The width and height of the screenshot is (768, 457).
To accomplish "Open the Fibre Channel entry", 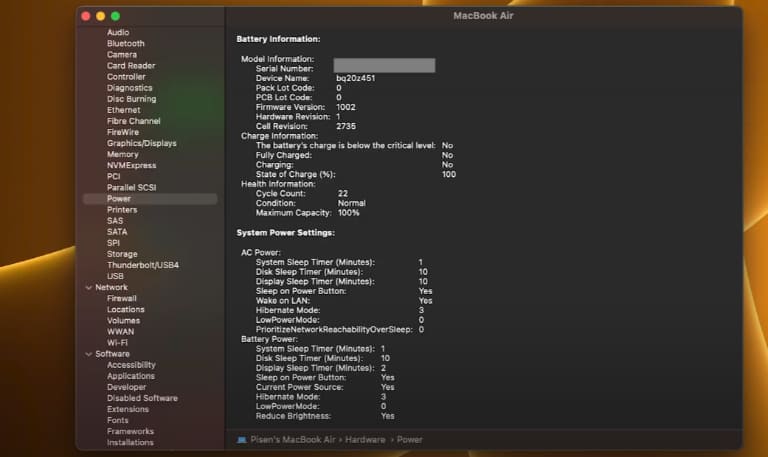I will coord(133,121).
